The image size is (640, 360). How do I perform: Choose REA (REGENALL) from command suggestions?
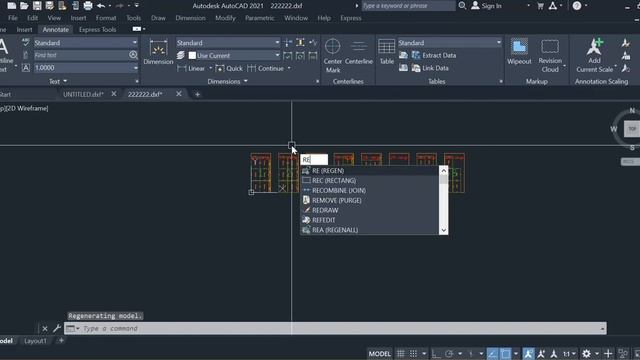click(x=369, y=230)
